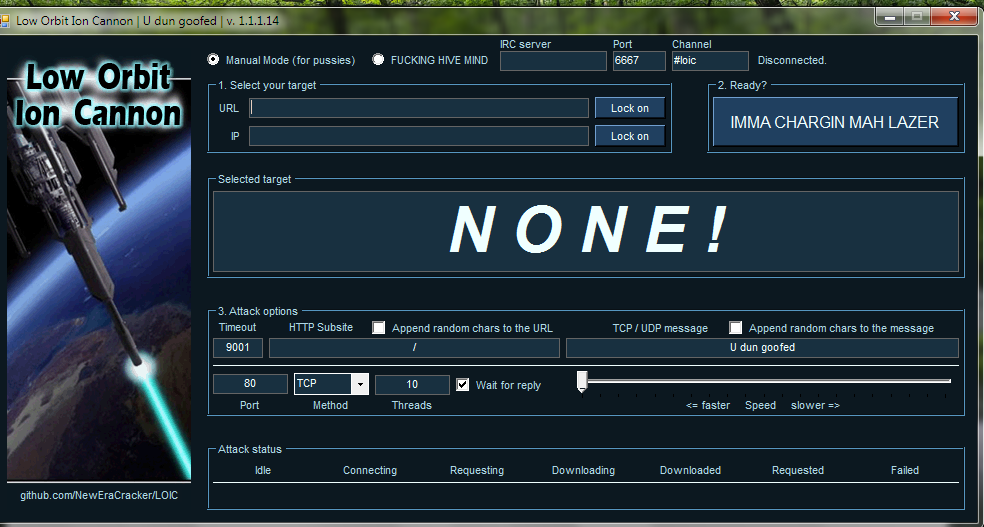
Task: Select the Manual Mode radio button
Action: click(213, 60)
